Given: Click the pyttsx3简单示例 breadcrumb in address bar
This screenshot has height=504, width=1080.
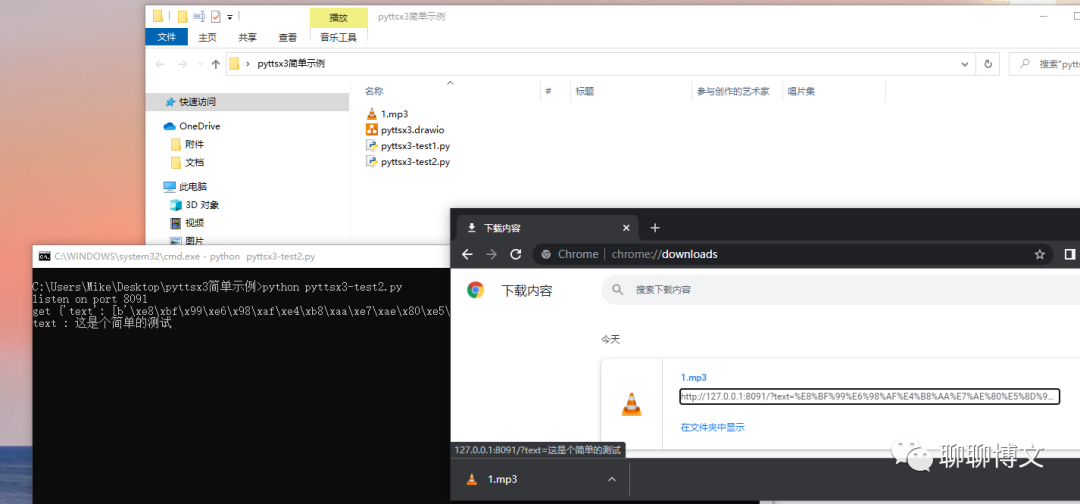Looking at the screenshot, I should [x=291, y=64].
